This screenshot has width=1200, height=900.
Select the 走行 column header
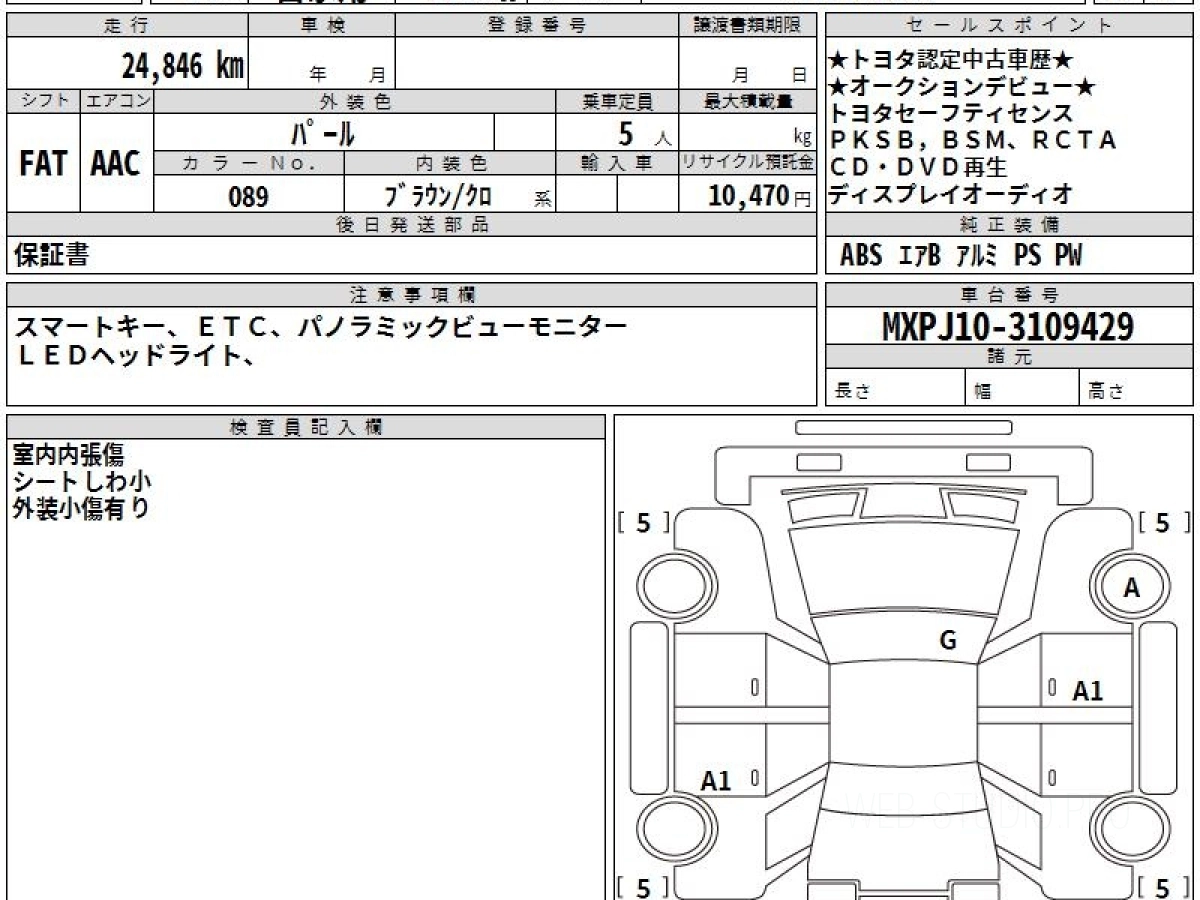point(126,26)
